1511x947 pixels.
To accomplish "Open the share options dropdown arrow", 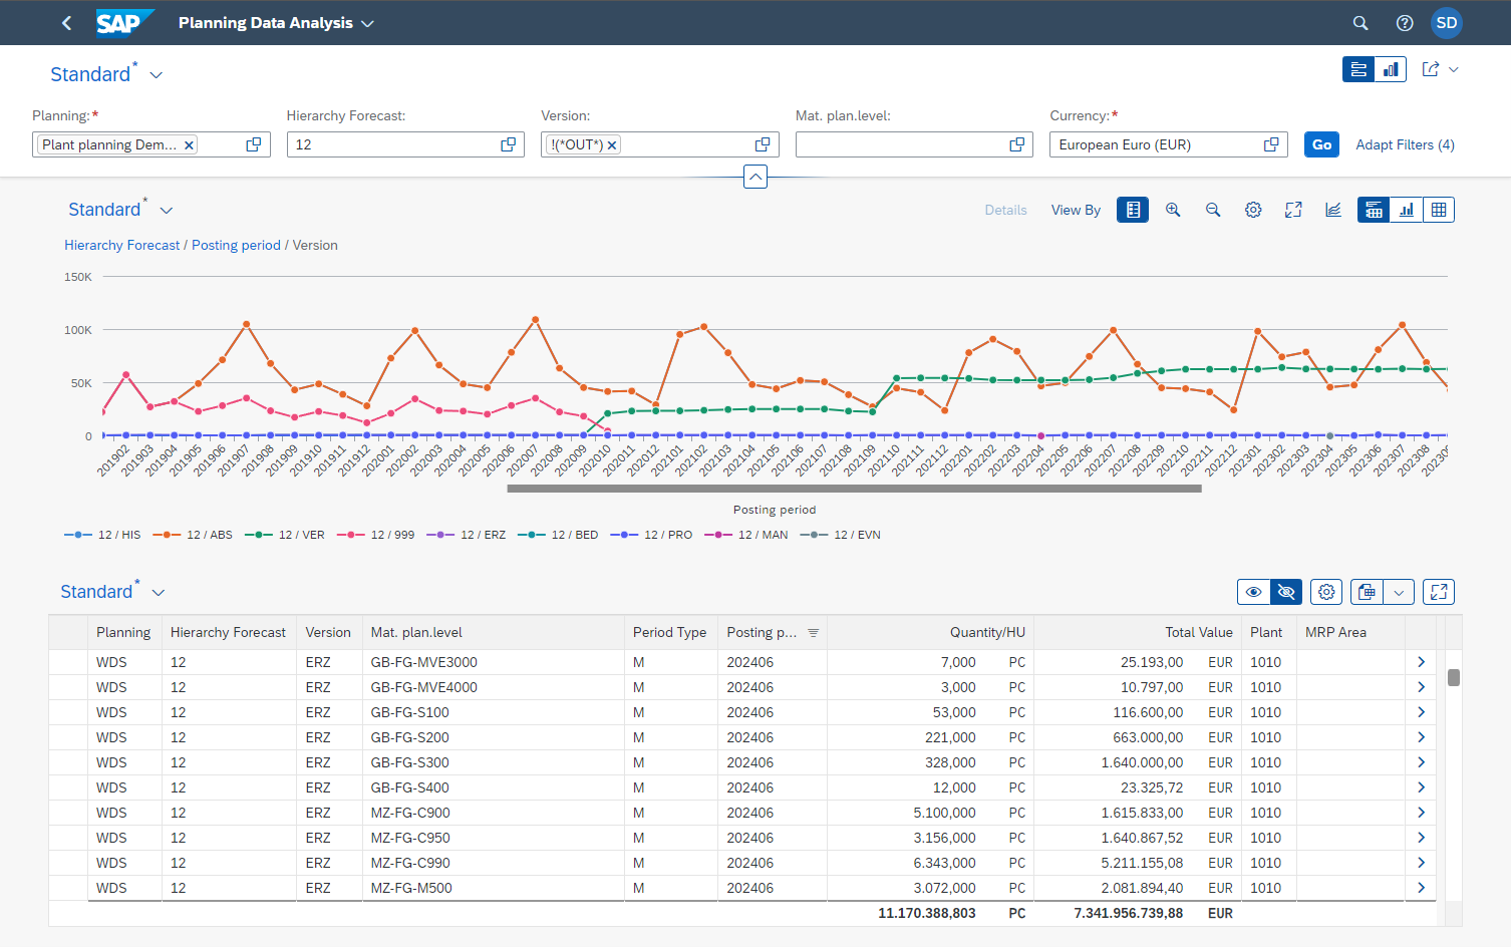I will click(x=1454, y=70).
